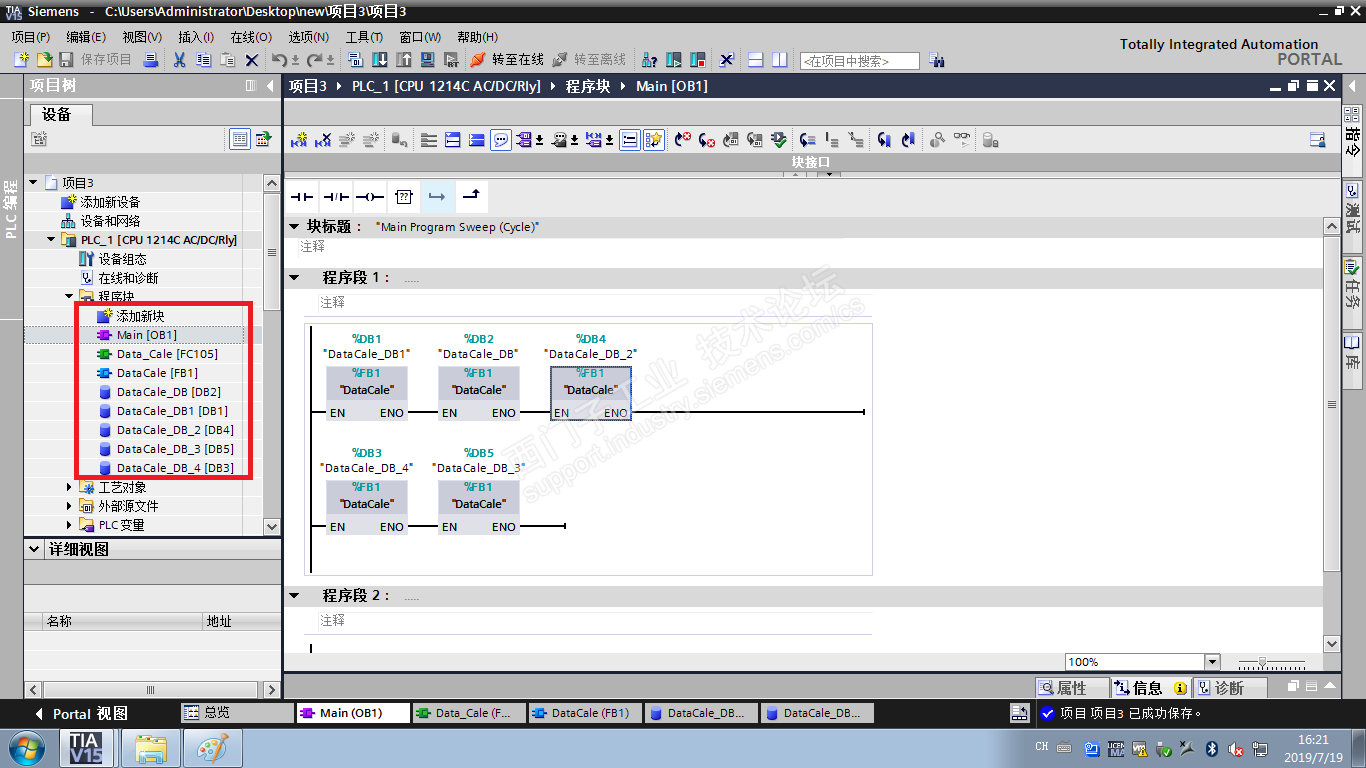Screen dimensions: 1366x768
Task: Insert an empty box instruction
Action: 403,196
